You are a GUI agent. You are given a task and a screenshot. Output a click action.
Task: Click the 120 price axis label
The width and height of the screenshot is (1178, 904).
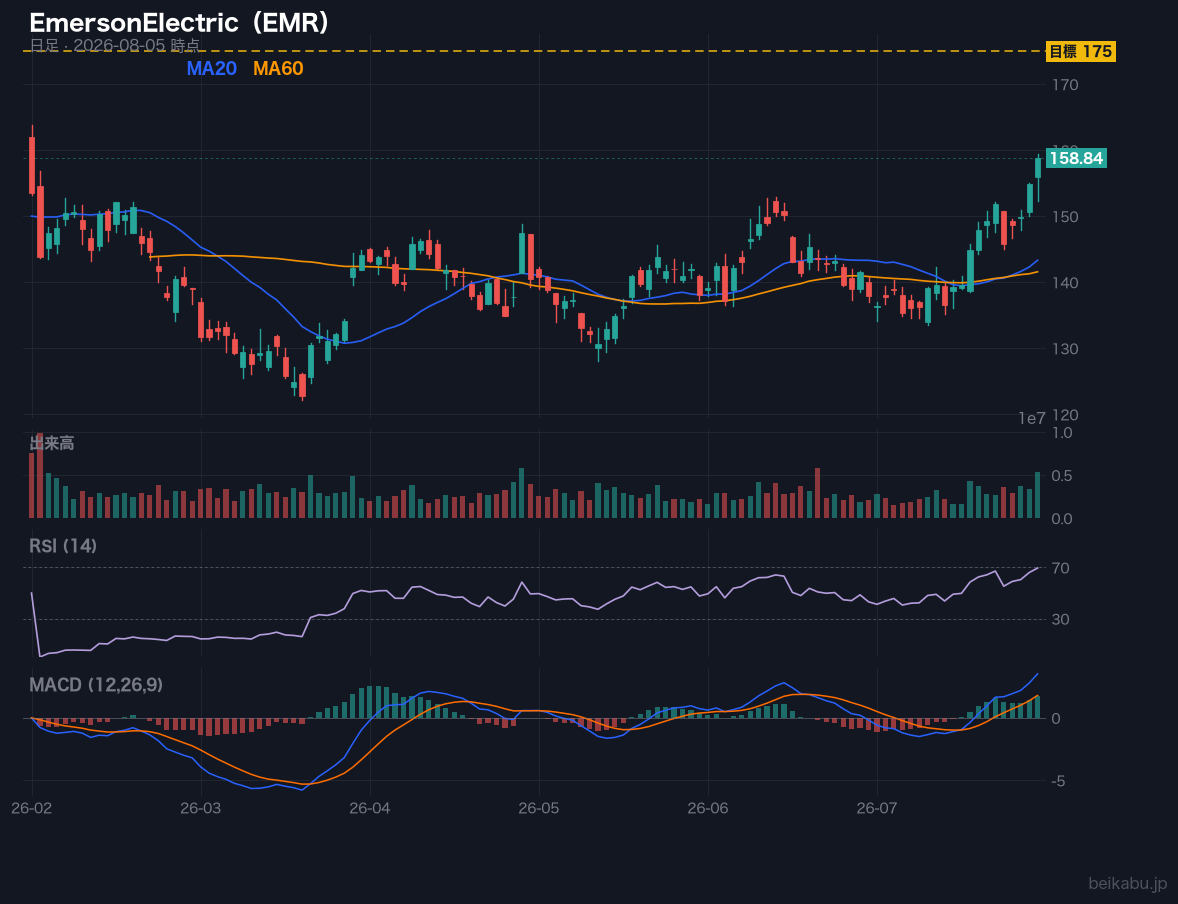(x=1065, y=416)
